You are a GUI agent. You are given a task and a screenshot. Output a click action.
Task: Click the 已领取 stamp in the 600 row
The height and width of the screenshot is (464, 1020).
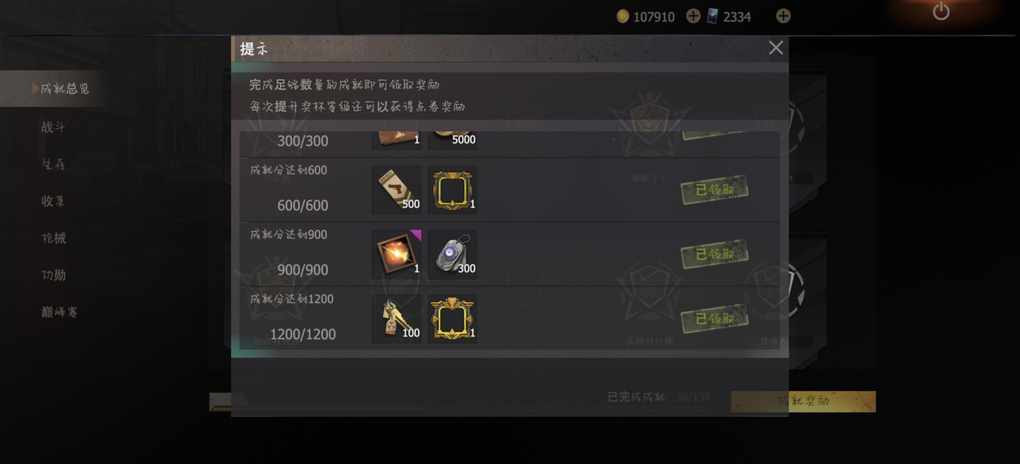(714, 190)
